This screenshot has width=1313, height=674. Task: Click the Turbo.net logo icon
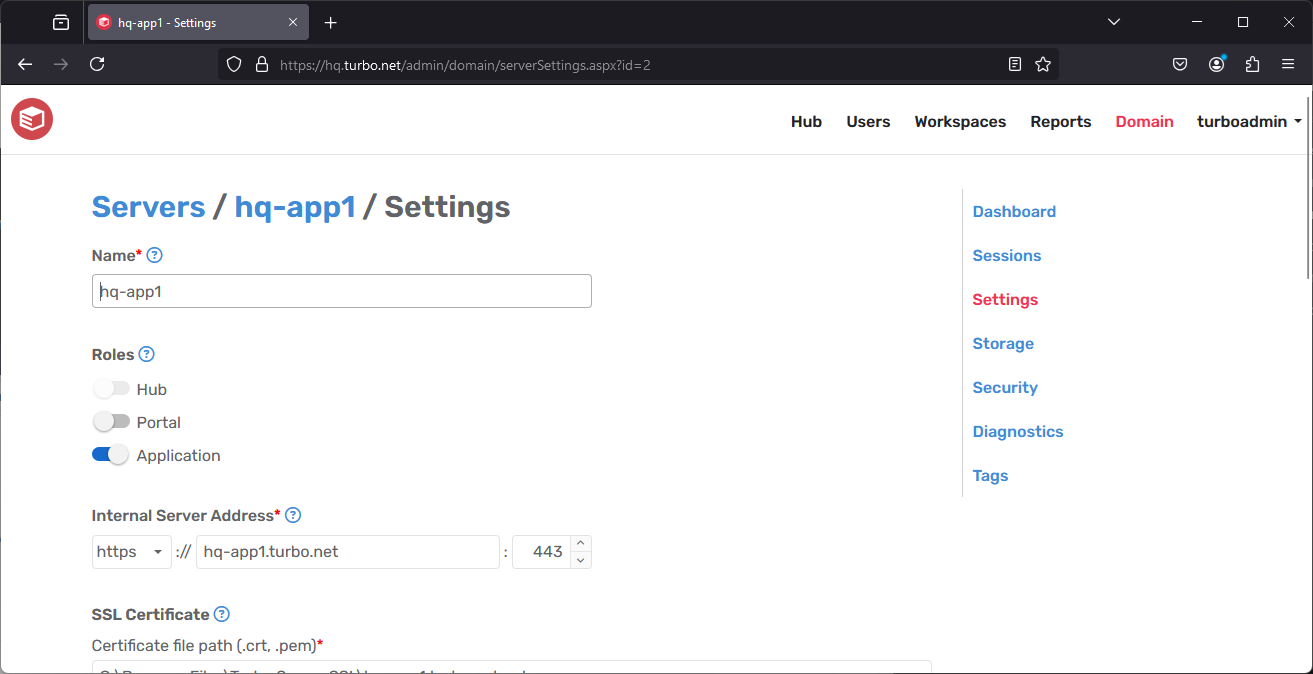[x=31, y=119]
